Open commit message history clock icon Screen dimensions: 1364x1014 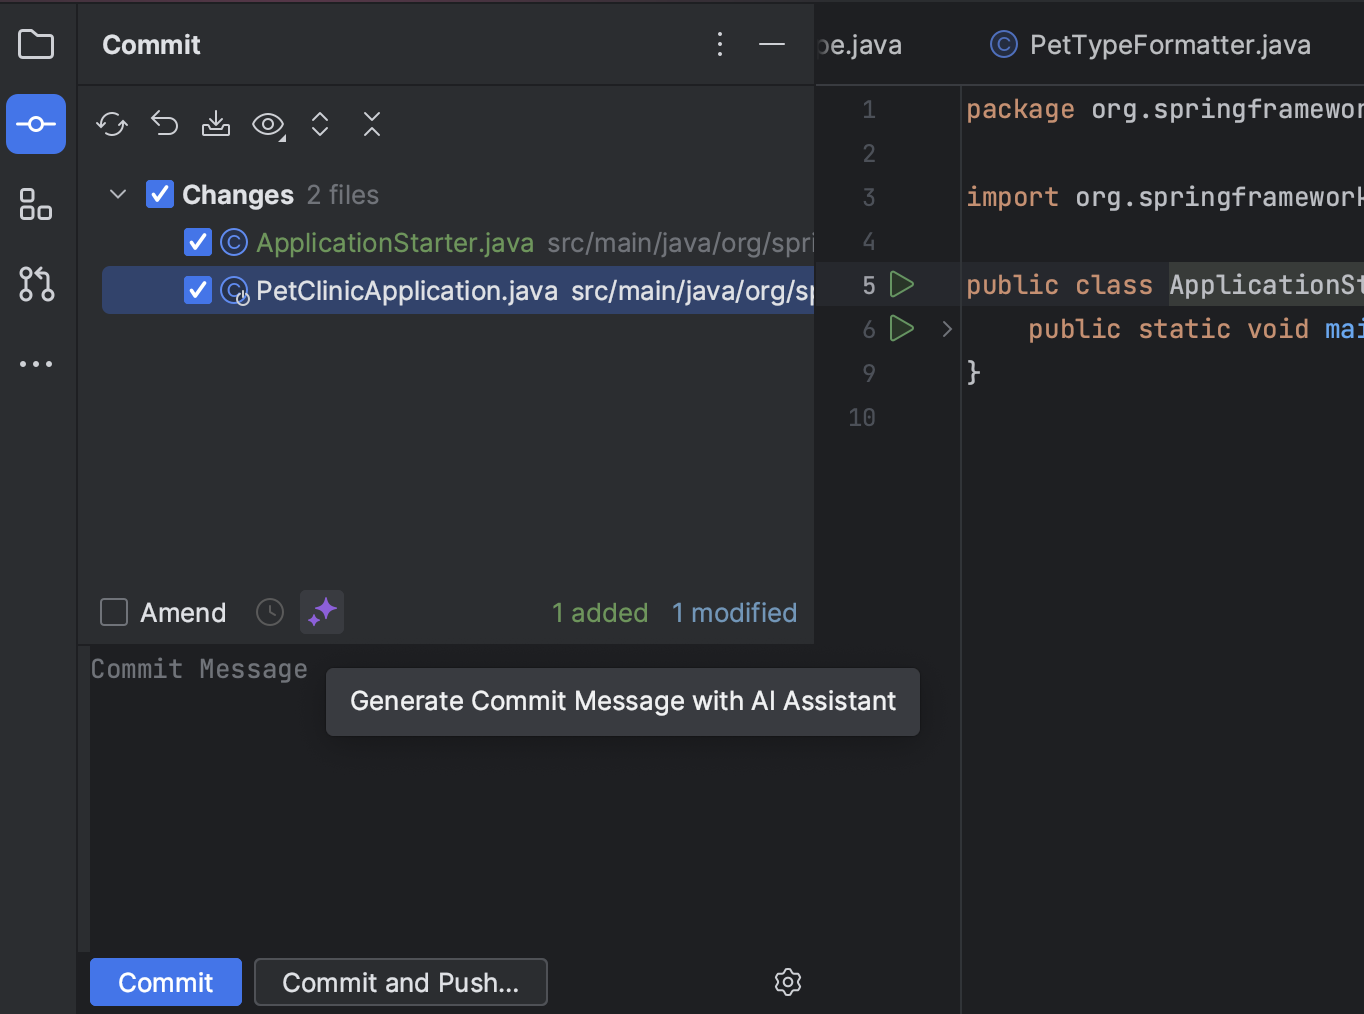[270, 612]
